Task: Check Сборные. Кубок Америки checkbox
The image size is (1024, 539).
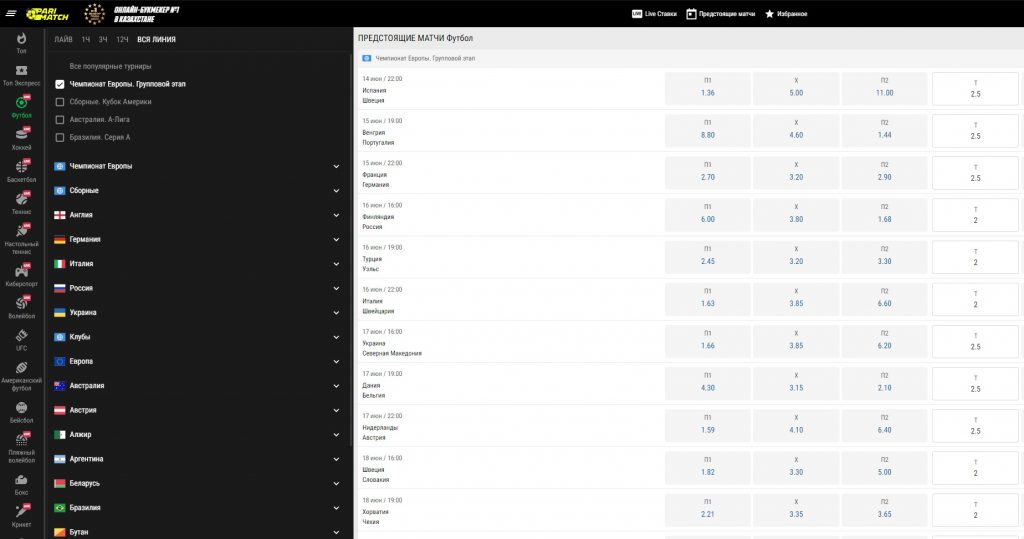Action: click(59, 102)
